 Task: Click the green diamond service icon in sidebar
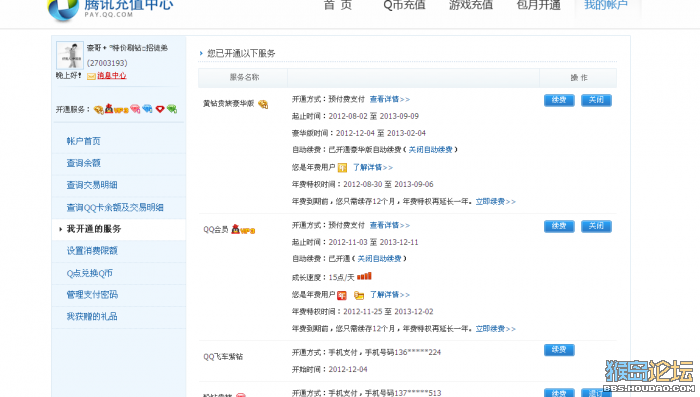(x=172, y=109)
